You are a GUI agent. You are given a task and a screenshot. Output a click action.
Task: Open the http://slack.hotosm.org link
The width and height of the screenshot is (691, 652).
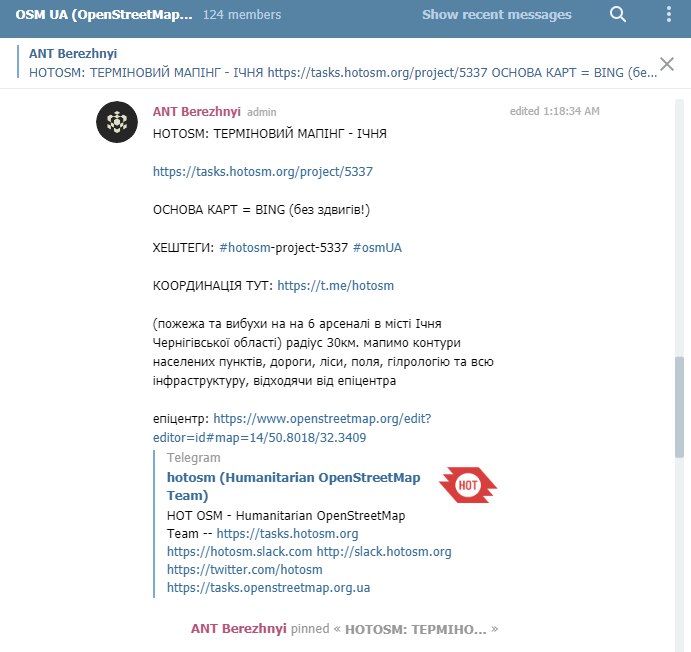click(x=384, y=552)
